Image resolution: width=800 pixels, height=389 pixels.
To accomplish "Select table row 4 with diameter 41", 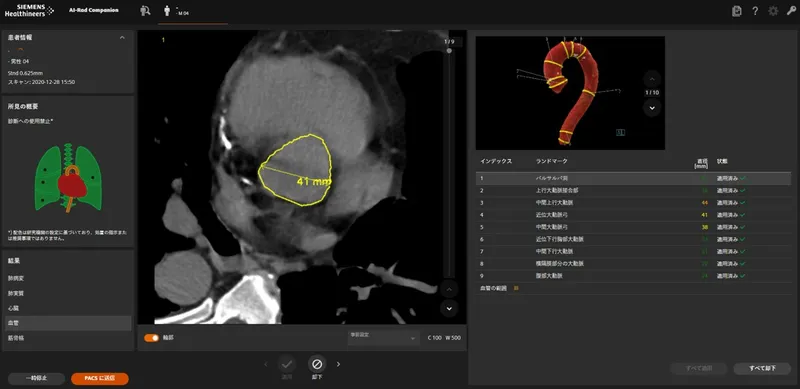I will (x=634, y=215).
